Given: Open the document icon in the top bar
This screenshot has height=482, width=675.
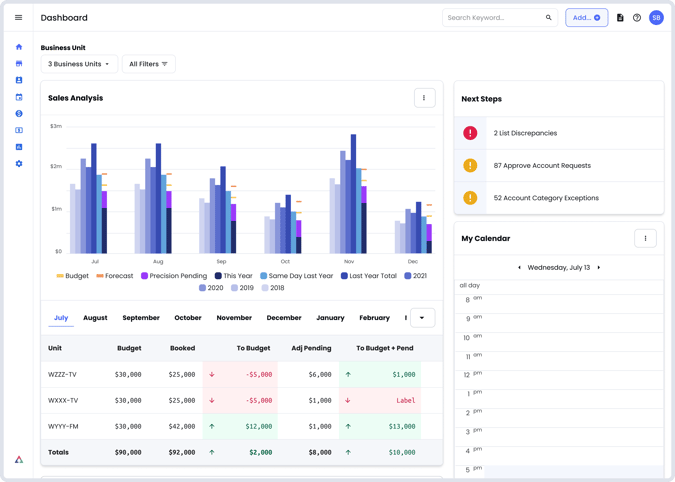Looking at the screenshot, I should pos(620,18).
